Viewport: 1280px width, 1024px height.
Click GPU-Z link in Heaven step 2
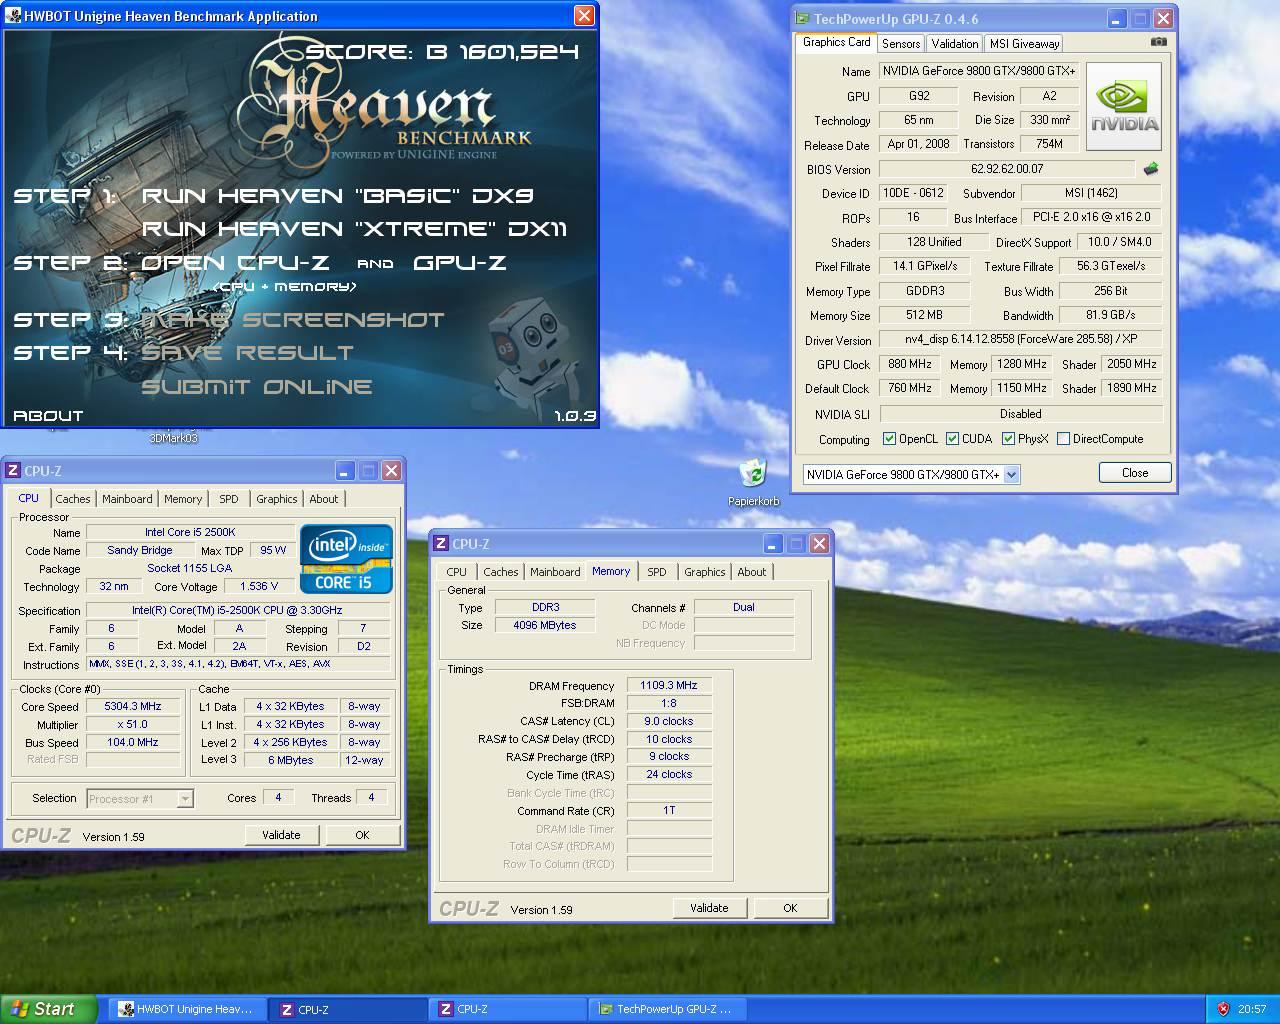coord(460,263)
